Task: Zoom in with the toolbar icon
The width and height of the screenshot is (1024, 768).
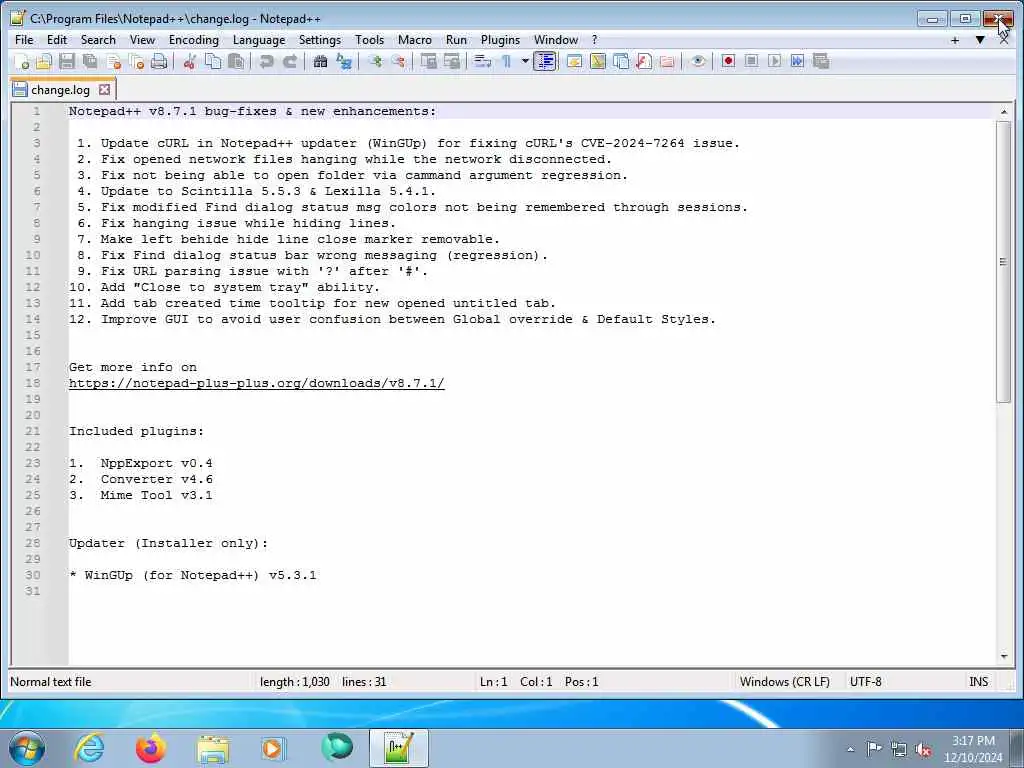Action: tap(375, 61)
